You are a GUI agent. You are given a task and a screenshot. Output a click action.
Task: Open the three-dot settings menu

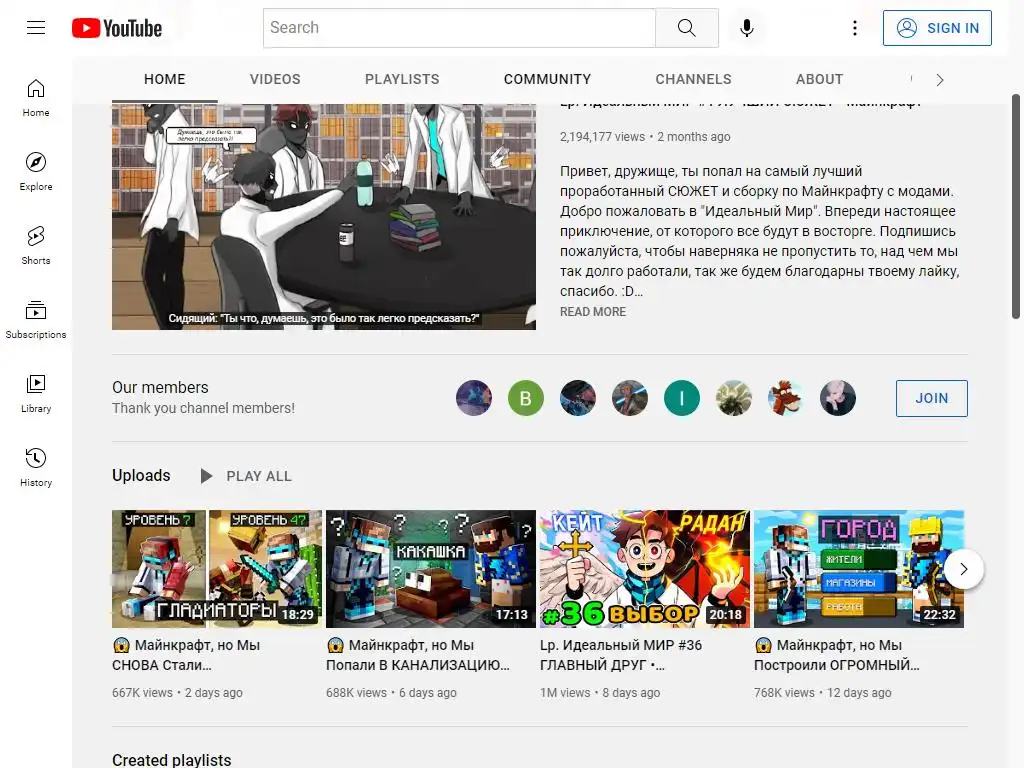point(854,28)
